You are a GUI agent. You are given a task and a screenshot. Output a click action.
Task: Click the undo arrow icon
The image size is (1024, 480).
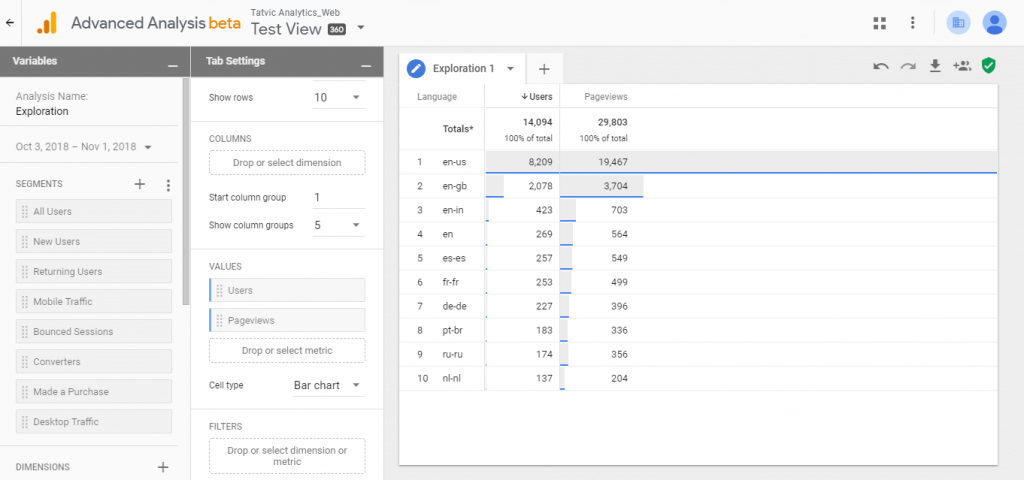coord(881,66)
